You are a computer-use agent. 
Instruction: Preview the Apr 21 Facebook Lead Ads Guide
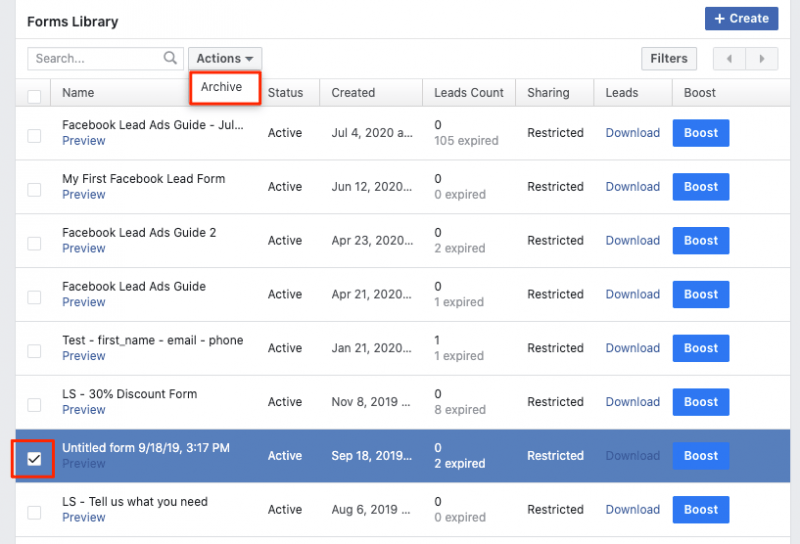coord(84,302)
